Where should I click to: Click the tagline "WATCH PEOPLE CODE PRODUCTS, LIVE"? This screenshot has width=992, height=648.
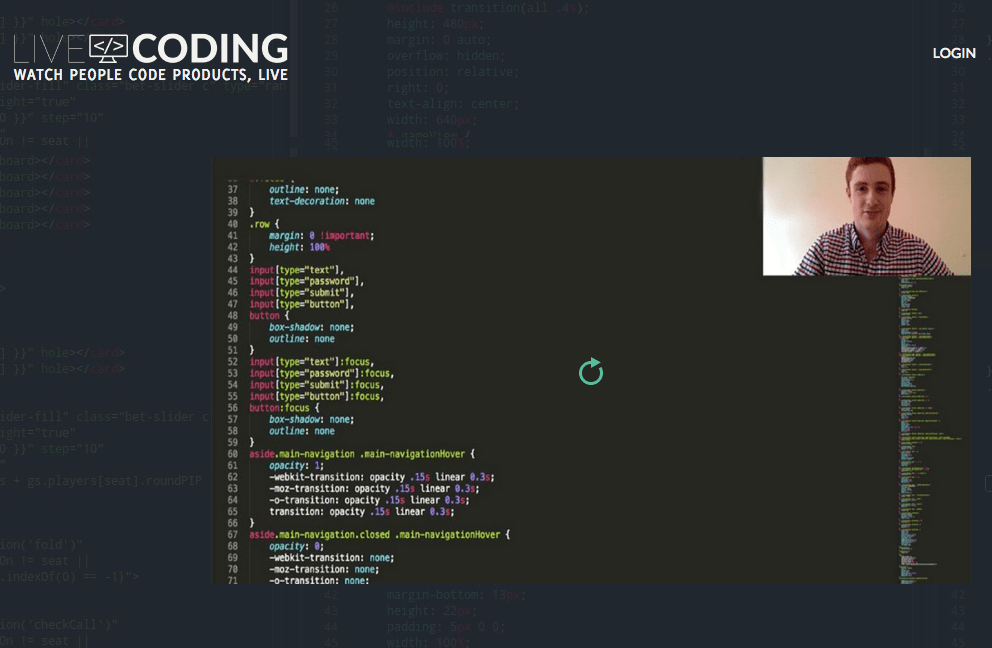[151, 75]
